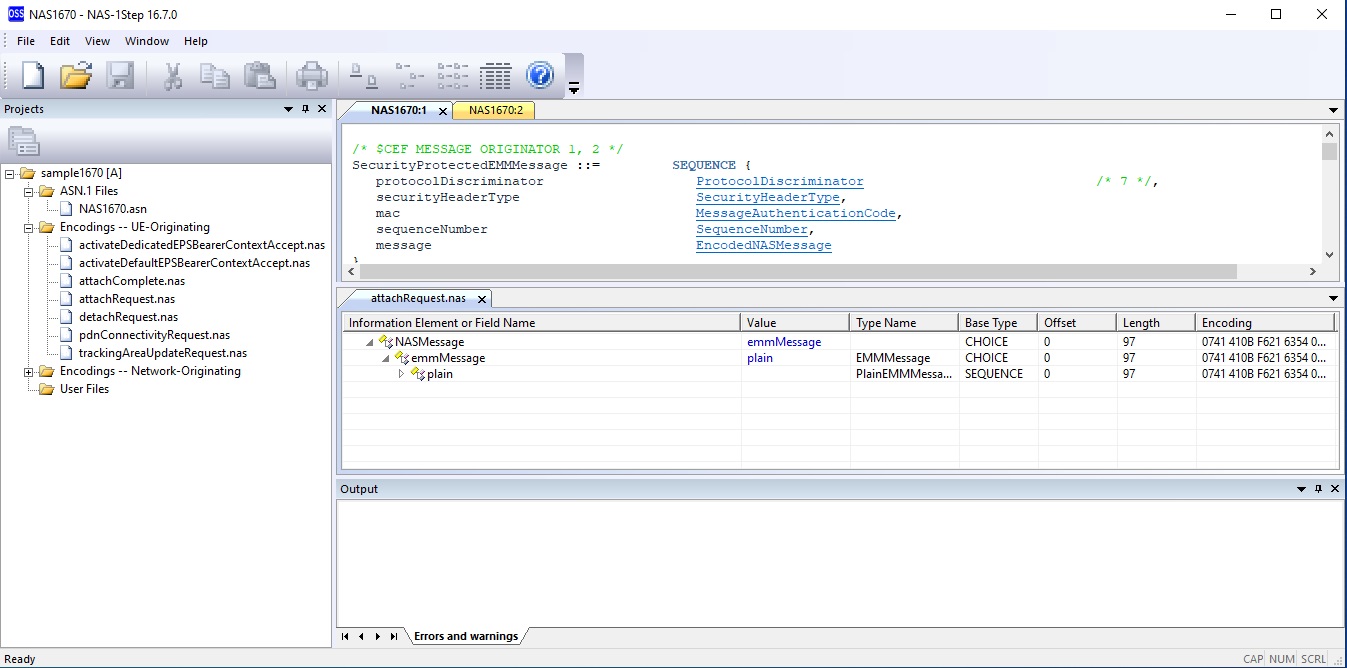
Task: Follow the EncodedNASMessage link
Action: click(x=763, y=245)
